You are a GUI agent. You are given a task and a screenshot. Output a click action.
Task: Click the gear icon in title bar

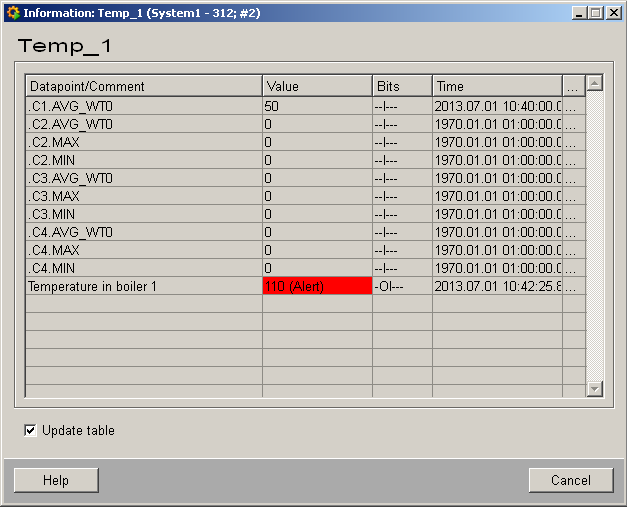click(x=13, y=13)
